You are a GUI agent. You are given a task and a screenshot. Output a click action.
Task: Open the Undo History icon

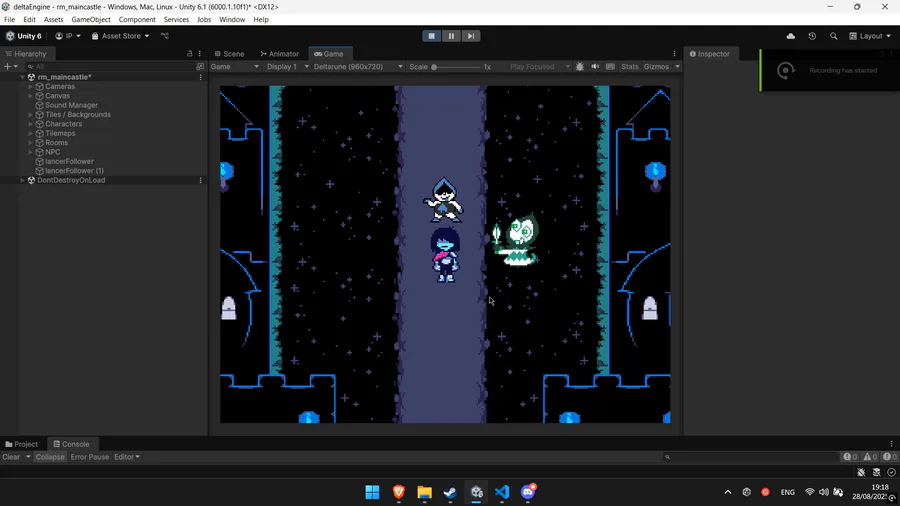pos(812,36)
